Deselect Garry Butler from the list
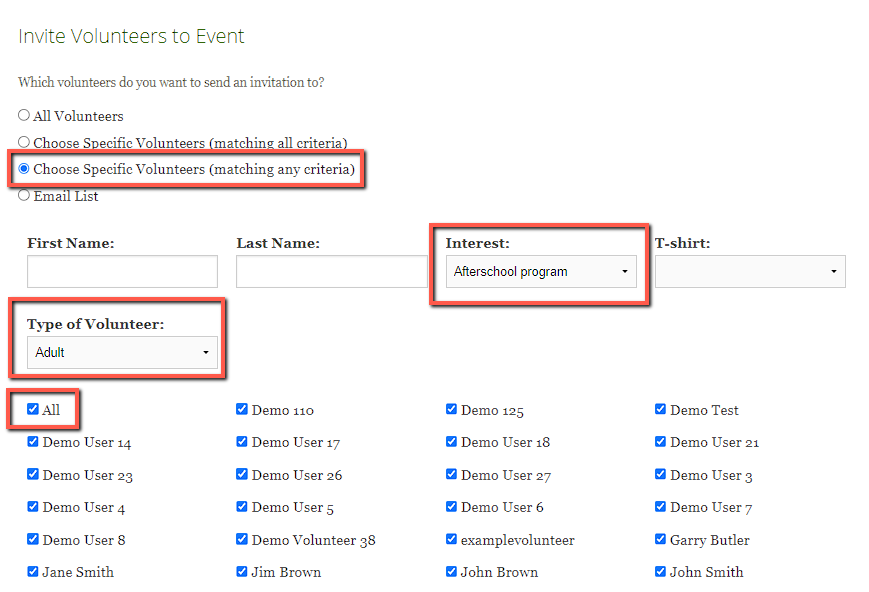The height and width of the screenshot is (592, 869). click(x=661, y=539)
